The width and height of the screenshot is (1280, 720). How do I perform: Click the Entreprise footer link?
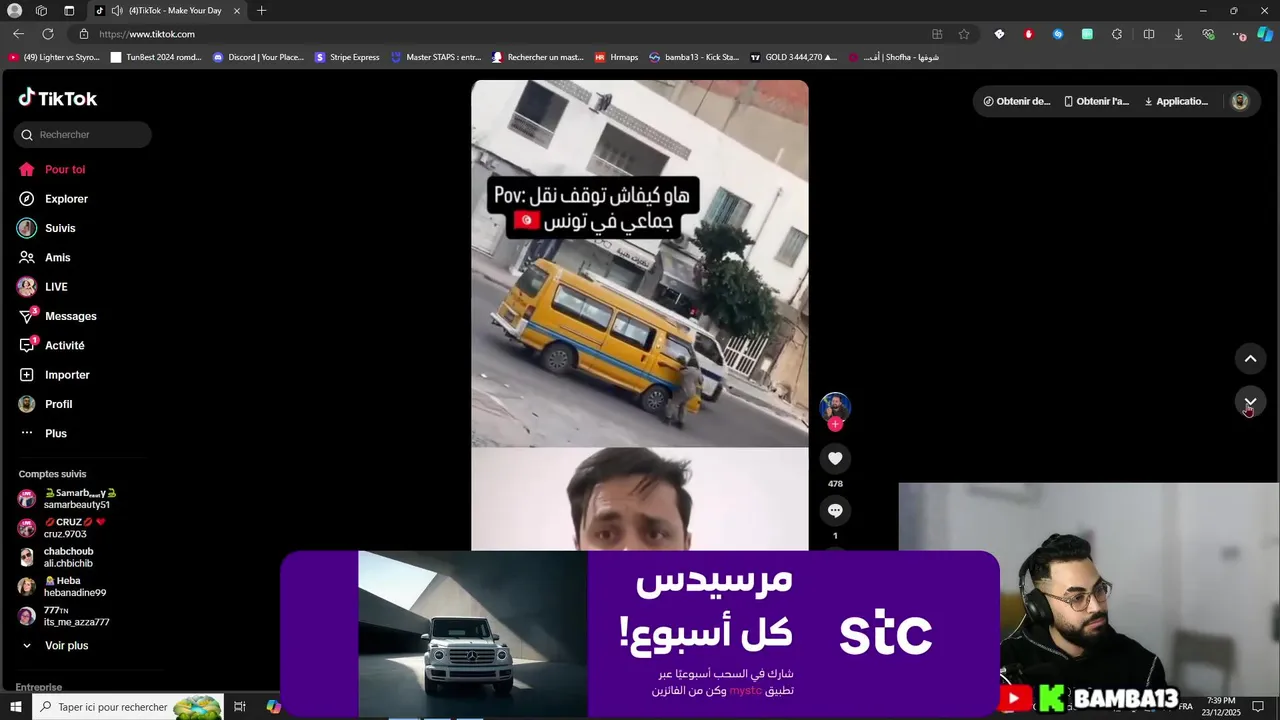[x=39, y=687]
